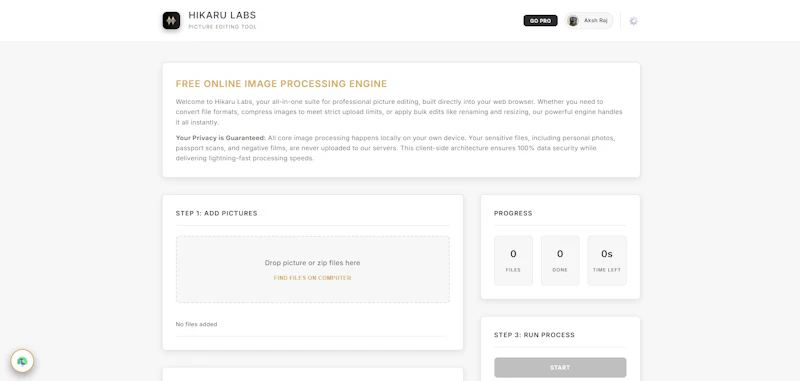Click the No files added text

[x=196, y=324]
